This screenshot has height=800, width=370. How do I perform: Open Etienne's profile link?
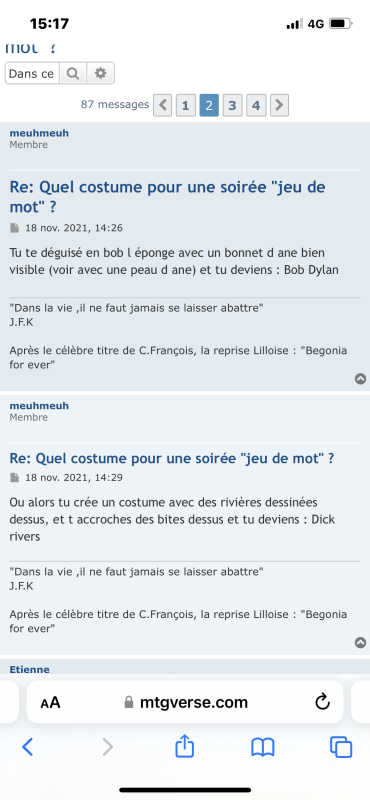(30, 669)
